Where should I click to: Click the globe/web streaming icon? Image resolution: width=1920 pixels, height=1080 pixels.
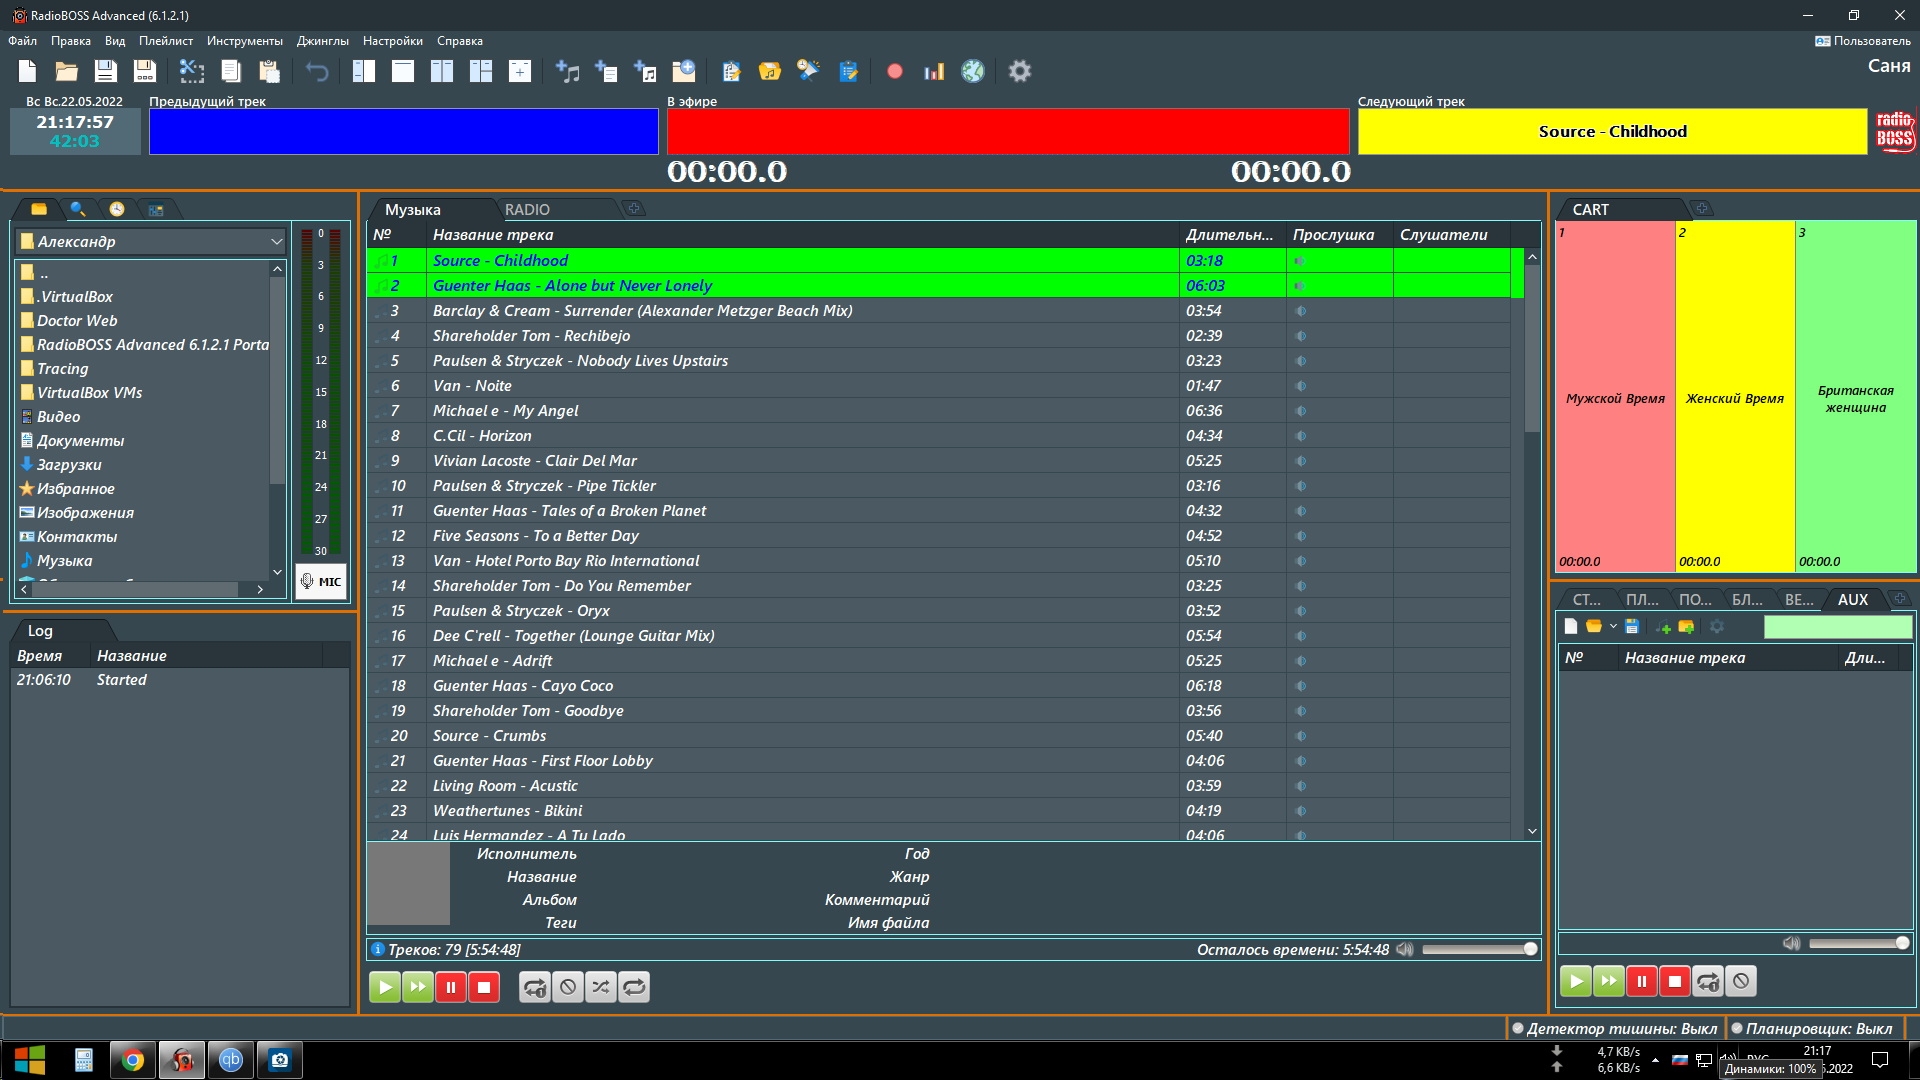click(x=973, y=71)
